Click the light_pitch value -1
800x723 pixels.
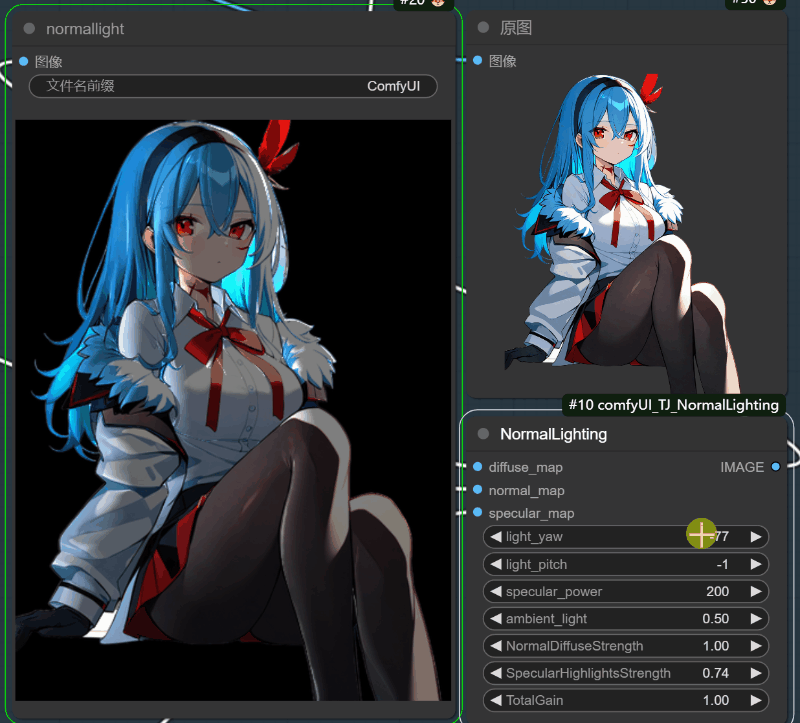(x=722, y=564)
